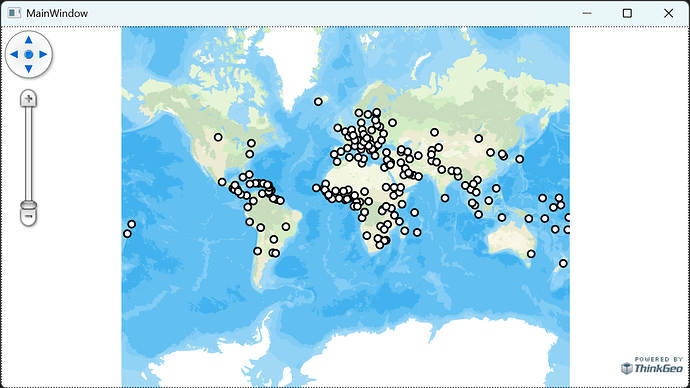Viewport: 690px width, 388px height.
Task: Maximize the MainWindow window
Action: tap(627, 13)
